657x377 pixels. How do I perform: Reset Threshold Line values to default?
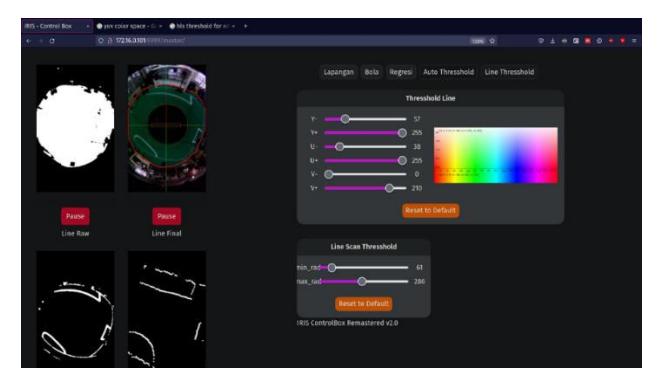click(x=430, y=210)
